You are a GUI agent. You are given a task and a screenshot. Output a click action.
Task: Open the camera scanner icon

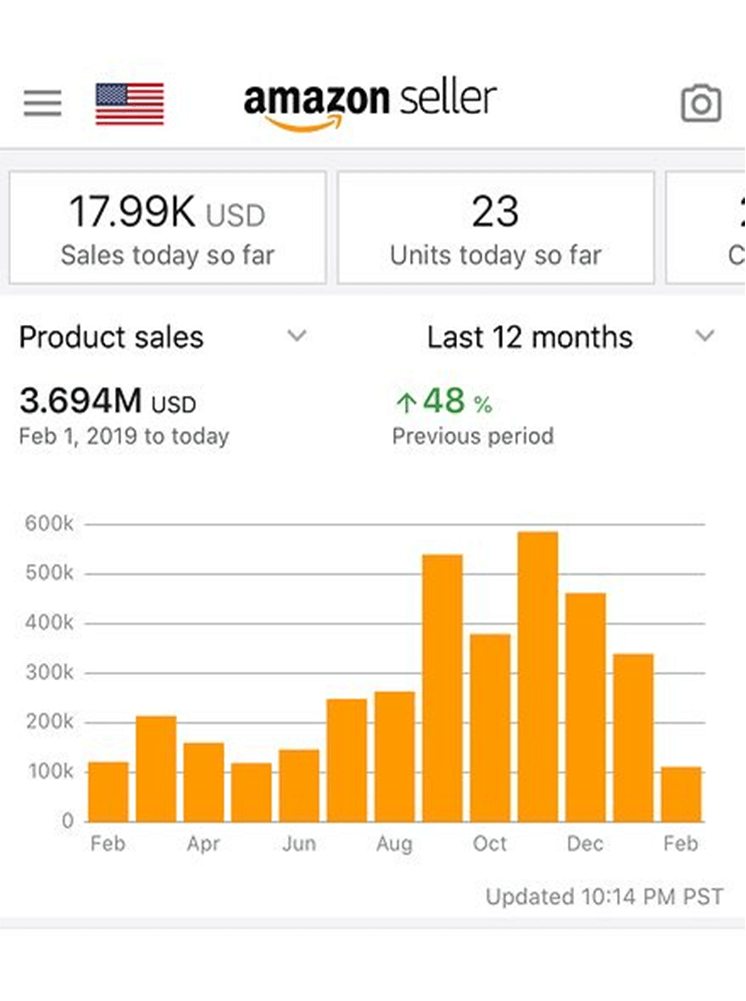click(700, 103)
